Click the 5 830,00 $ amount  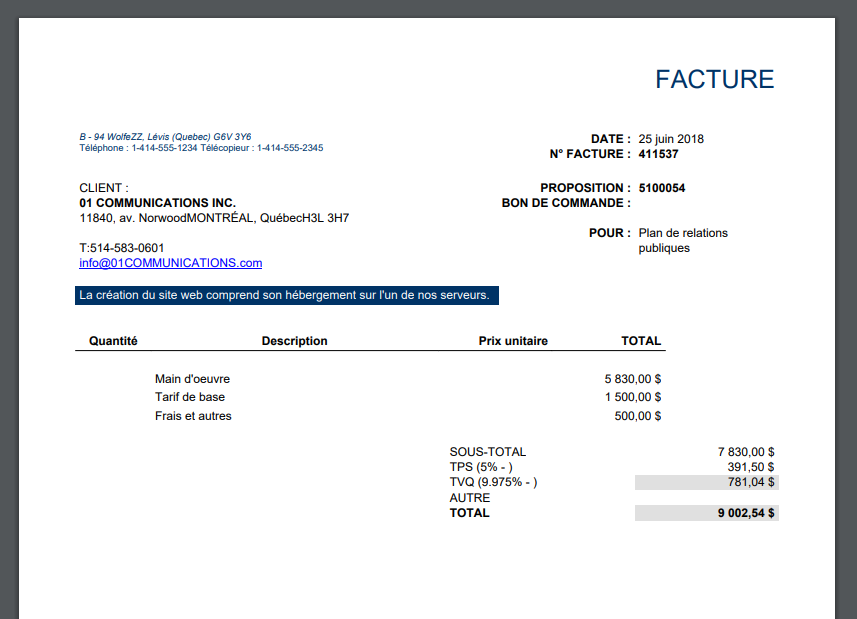(x=632, y=379)
